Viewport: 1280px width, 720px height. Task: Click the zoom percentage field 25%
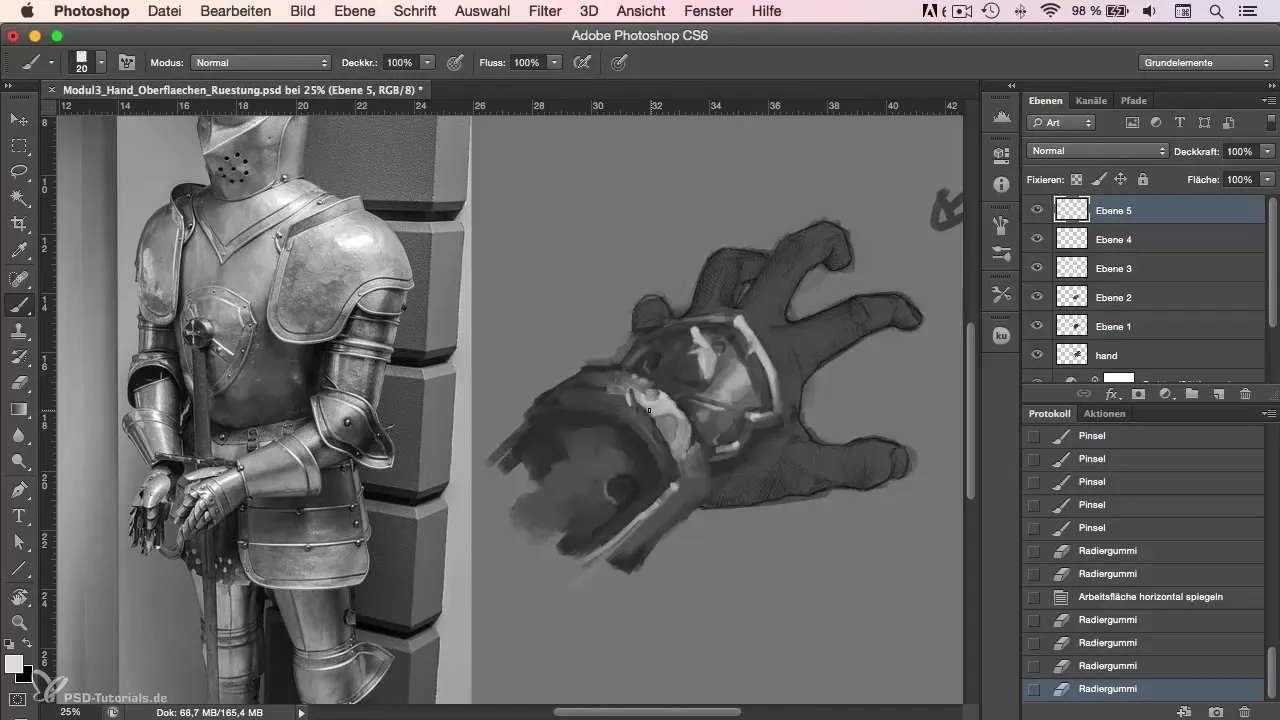[70, 712]
